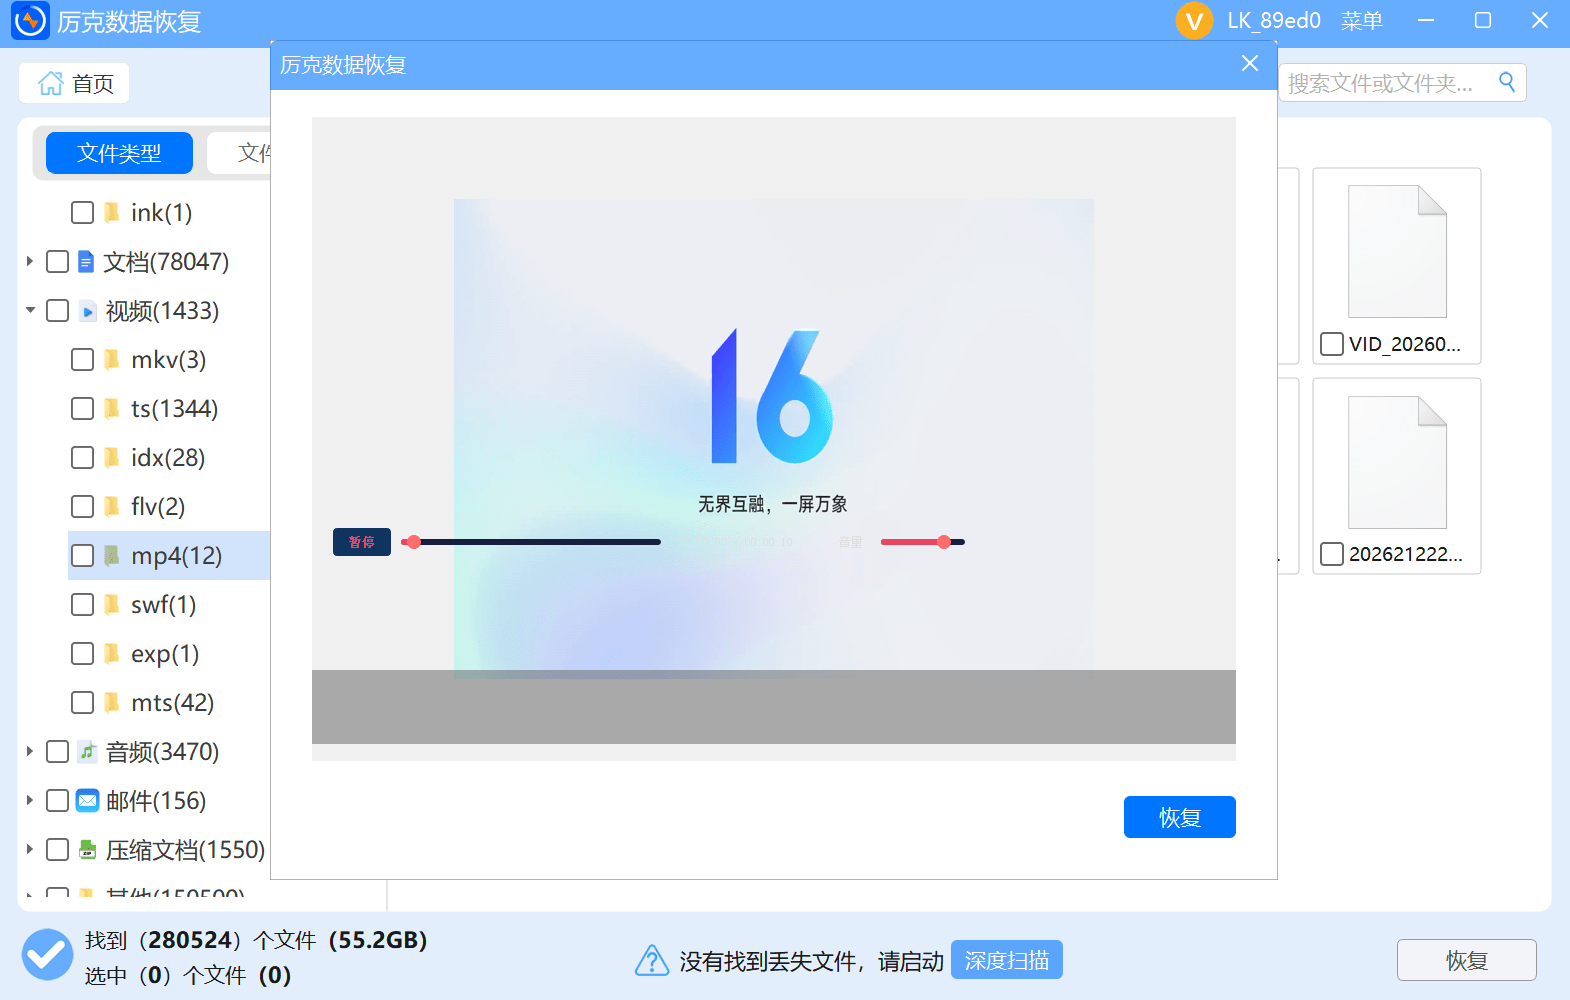Click the swf folder icon
This screenshot has height=1000, width=1570.
click(112, 605)
